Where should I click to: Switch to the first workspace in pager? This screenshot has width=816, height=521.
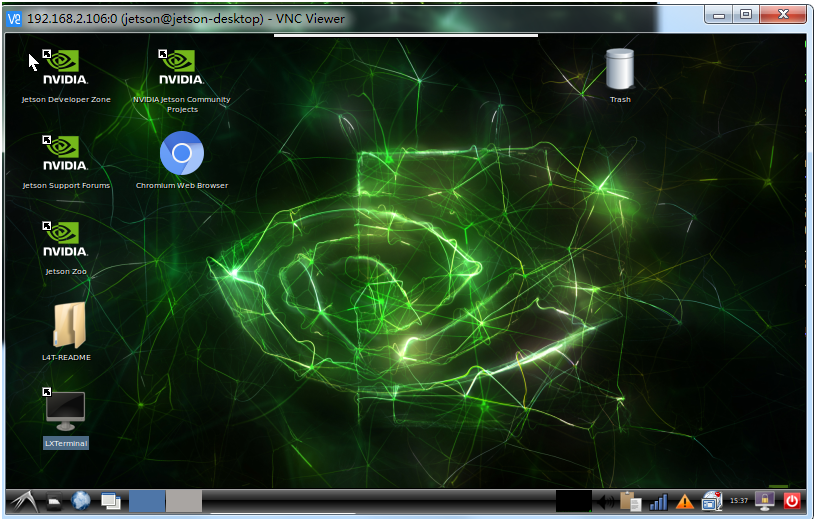click(147, 501)
